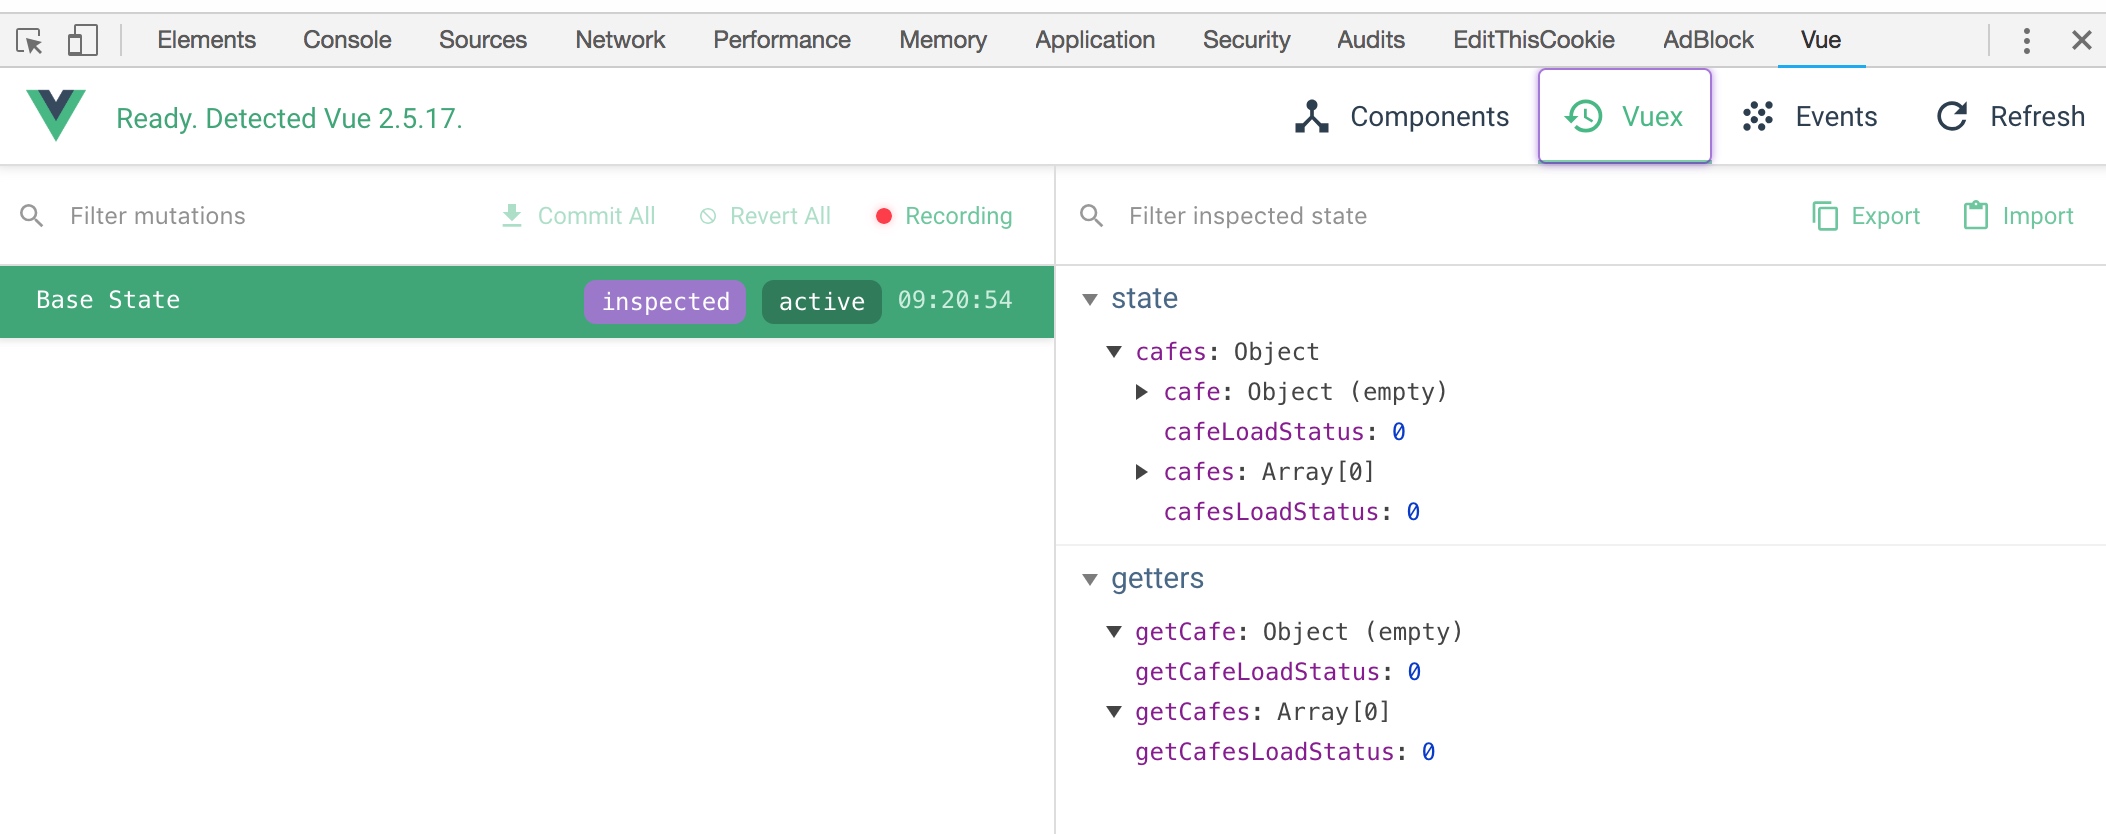The width and height of the screenshot is (2106, 834).
Task: Open the Security tab
Action: (1246, 40)
